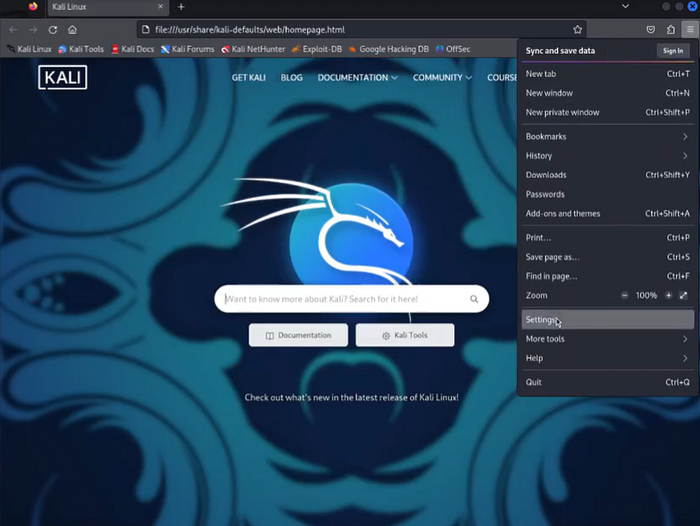Click the Documentation button

(x=298, y=335)
